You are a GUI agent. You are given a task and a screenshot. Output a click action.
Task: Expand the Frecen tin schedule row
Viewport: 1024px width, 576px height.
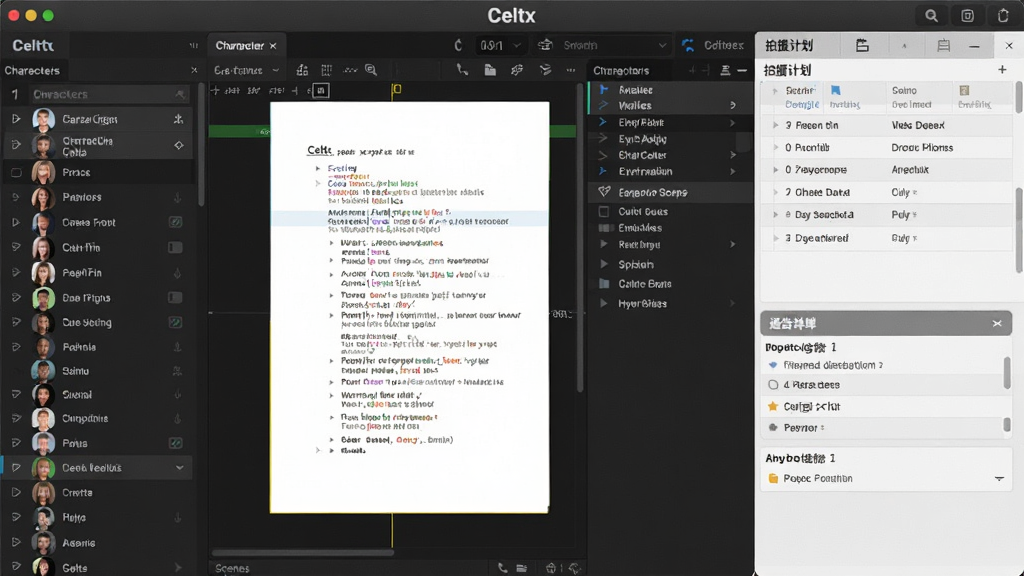[x=775, y=125]
